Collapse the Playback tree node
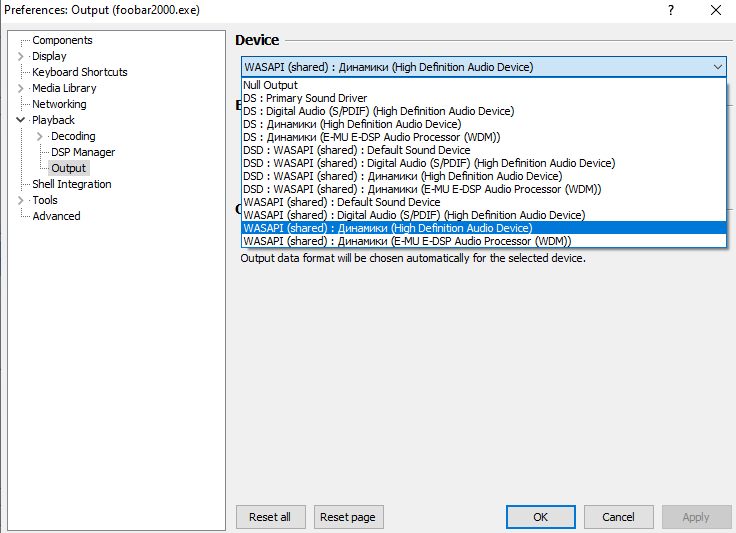This screenshot has height=533, width=736. (20, 120)
